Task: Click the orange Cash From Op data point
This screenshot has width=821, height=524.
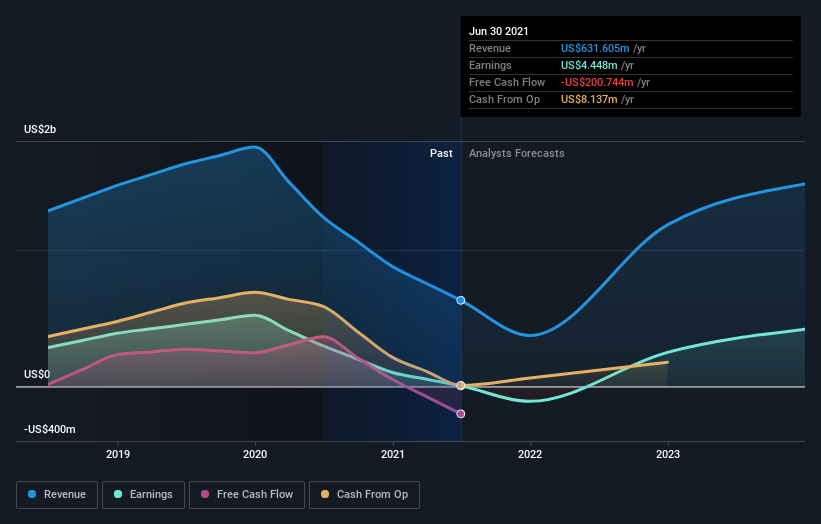Action: [461, 386]
